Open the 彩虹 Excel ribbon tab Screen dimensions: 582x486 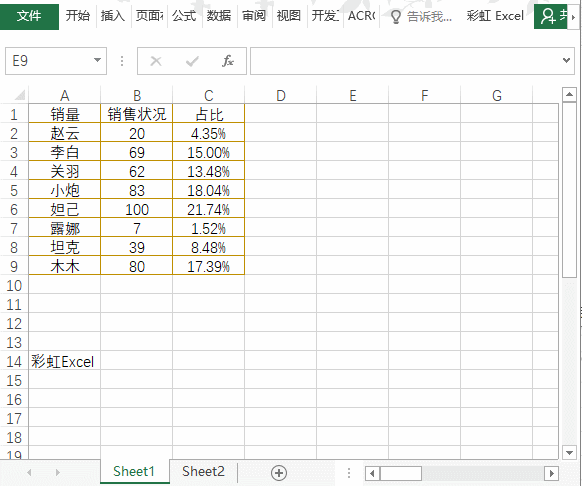[x=495, y=16]
